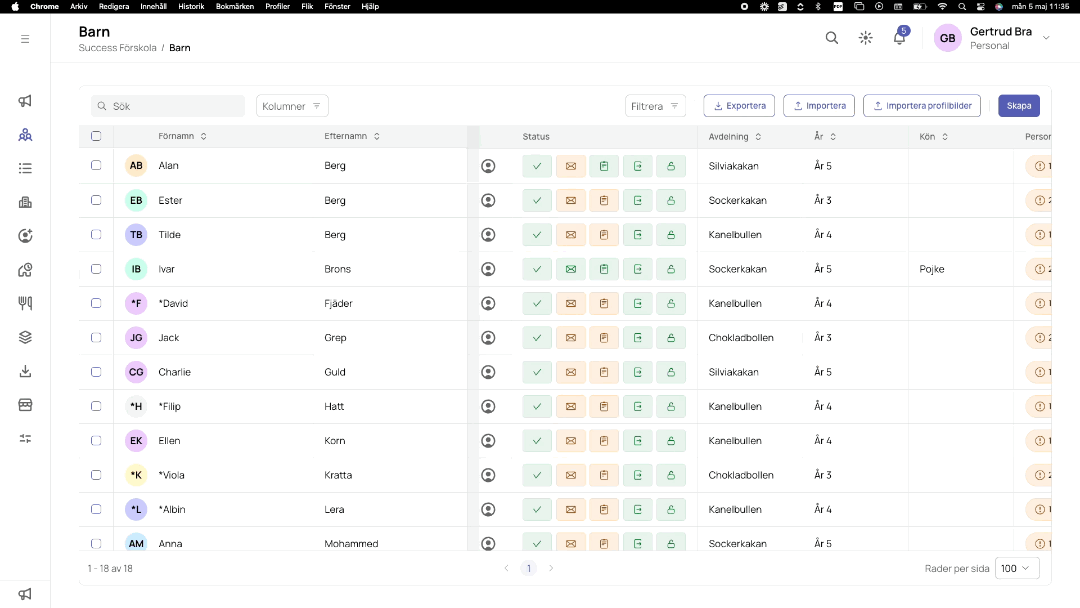
Task: Open the Apple menu
Action: pos(15,6)
